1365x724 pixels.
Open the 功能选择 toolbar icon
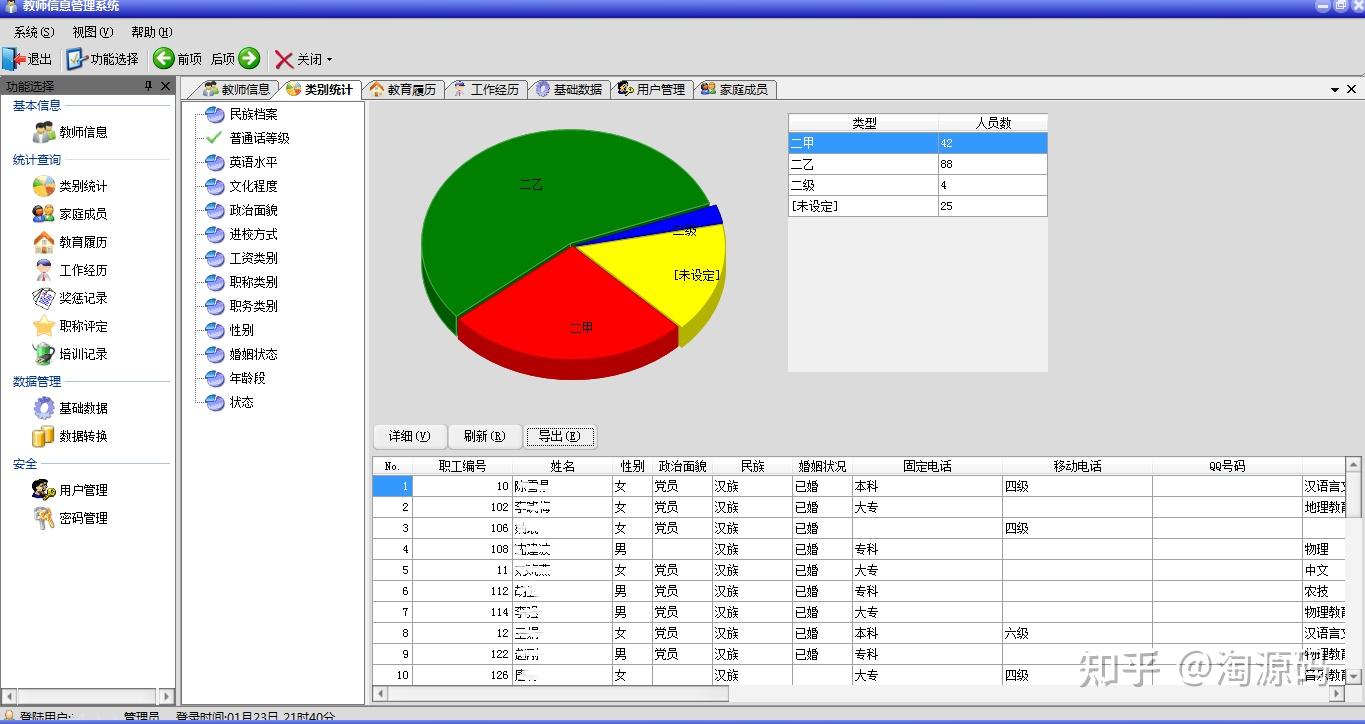pyautogui.click(x=77, y=59)
